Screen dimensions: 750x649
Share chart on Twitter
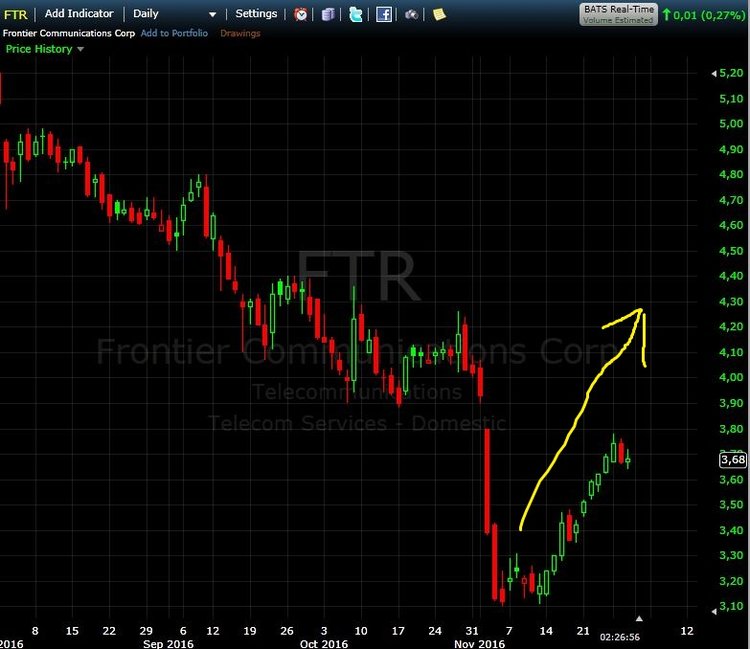pos(355,14)
